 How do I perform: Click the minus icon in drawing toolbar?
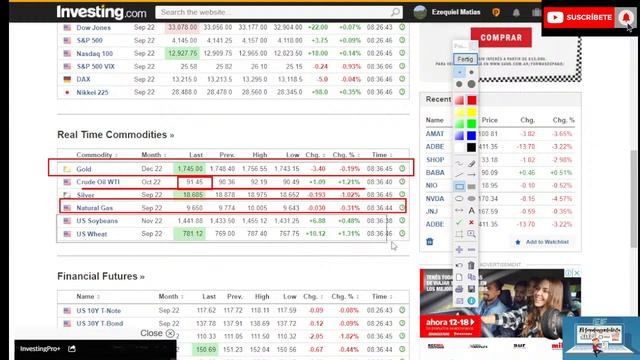click(x=471, y=249)
